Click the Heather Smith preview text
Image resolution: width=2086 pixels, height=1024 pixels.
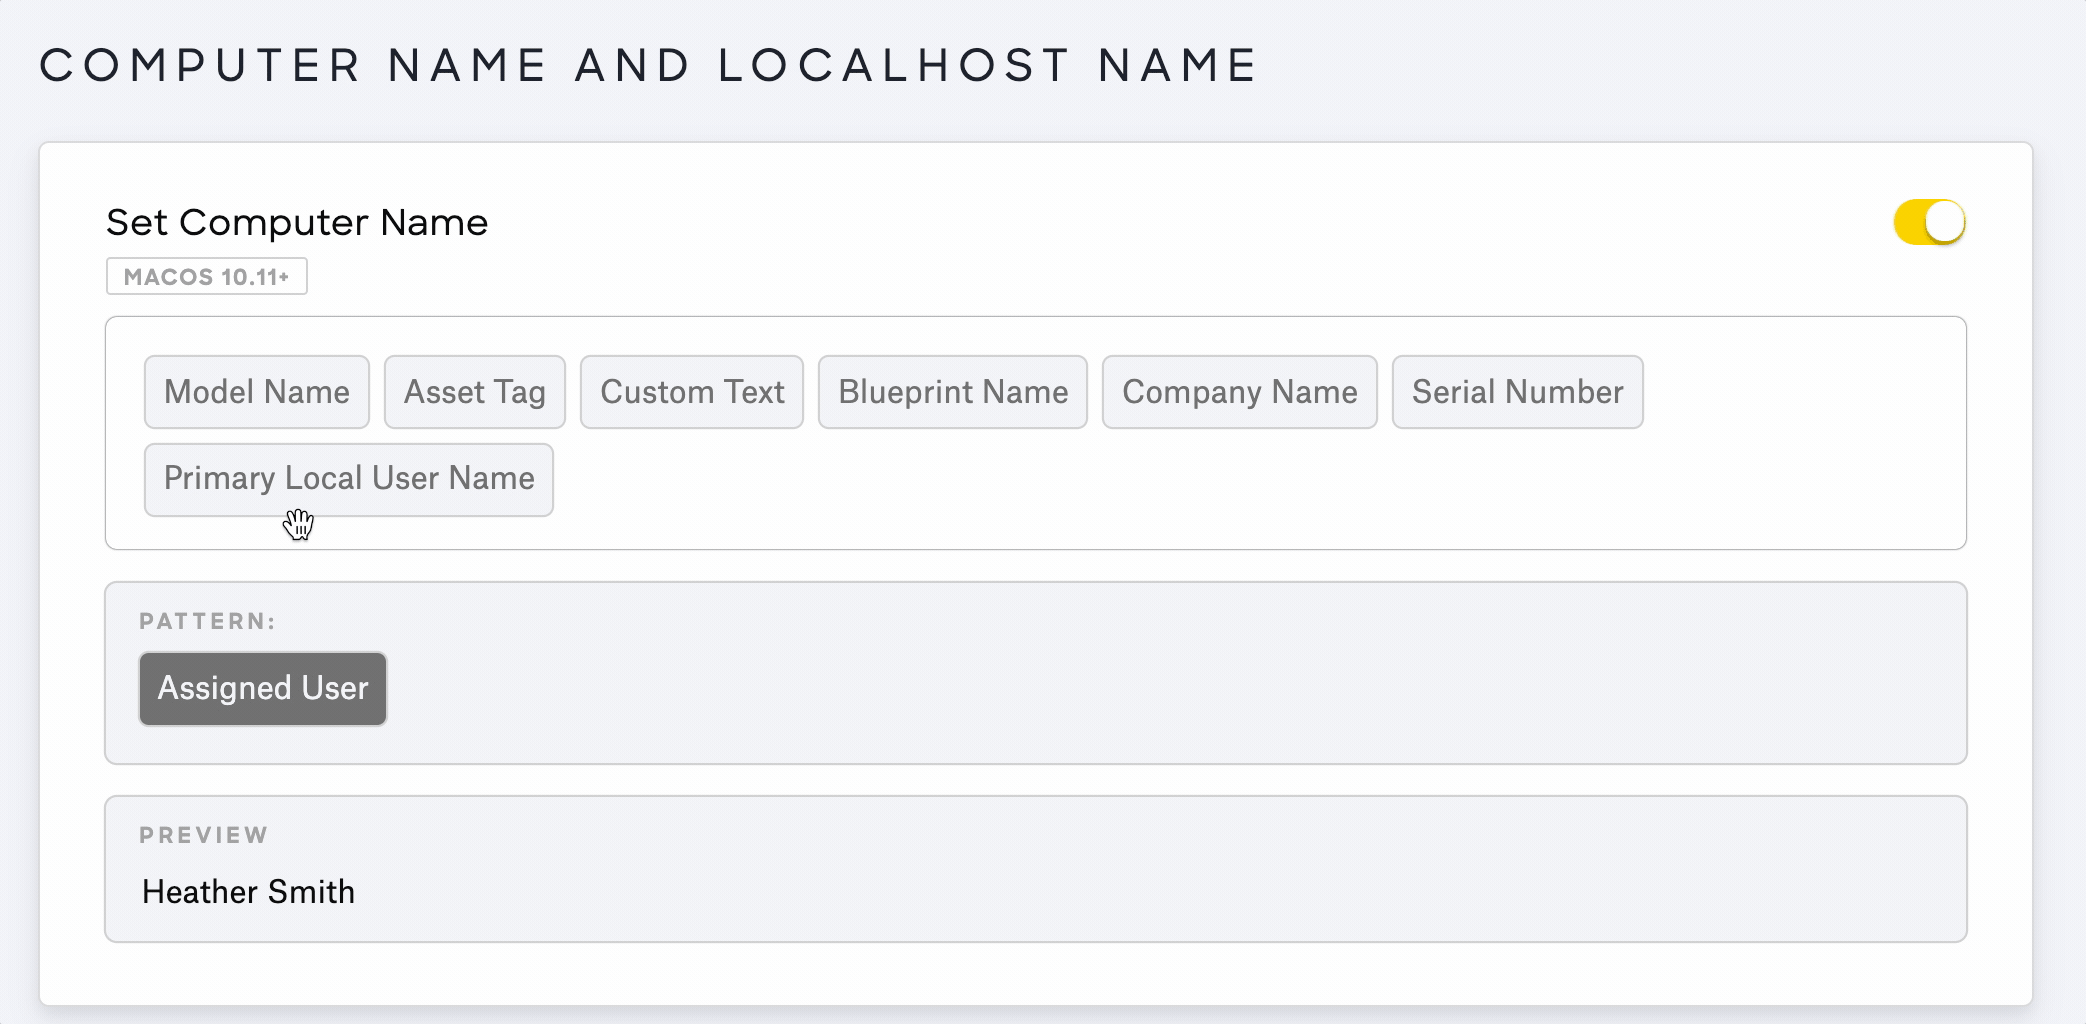(x=248, y=892)
